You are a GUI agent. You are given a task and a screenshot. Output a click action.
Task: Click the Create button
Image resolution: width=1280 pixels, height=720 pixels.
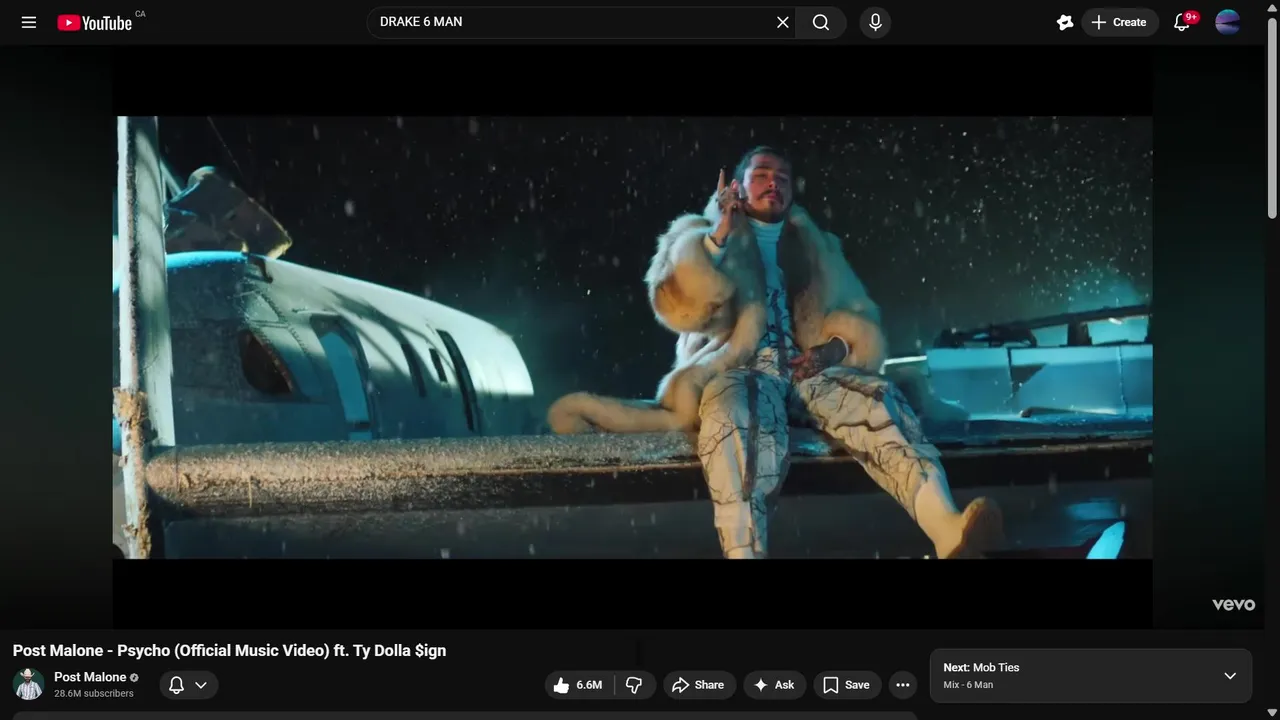[1120, 22]
